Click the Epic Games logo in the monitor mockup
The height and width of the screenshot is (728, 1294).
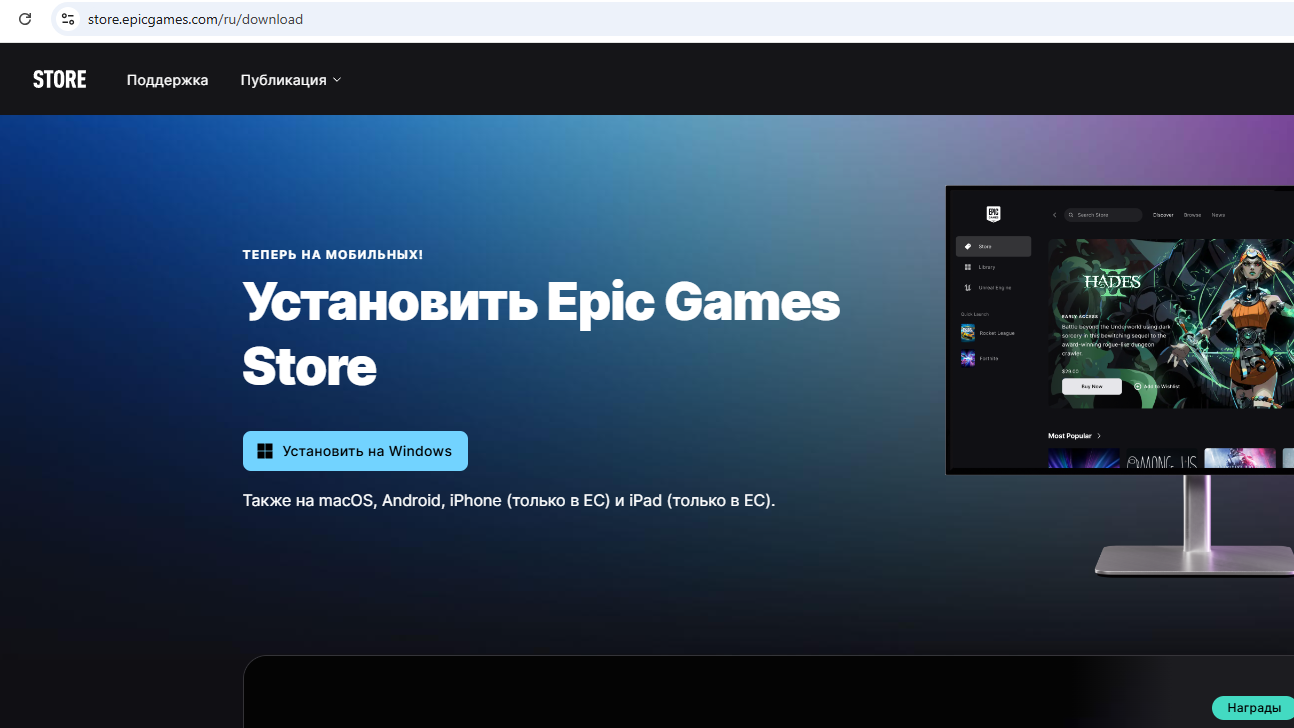coord(993,214)
